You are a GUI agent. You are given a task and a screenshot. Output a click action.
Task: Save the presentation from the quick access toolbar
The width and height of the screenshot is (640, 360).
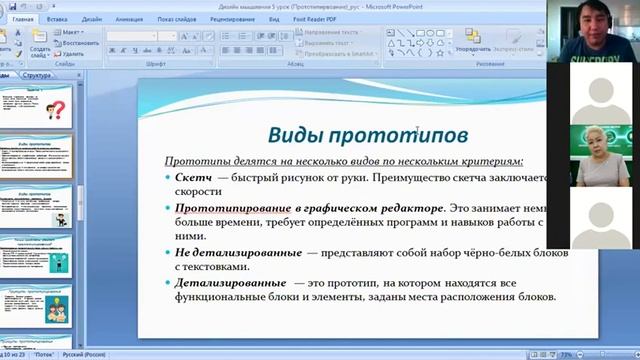pyautogui.click(x=13, y=7)
